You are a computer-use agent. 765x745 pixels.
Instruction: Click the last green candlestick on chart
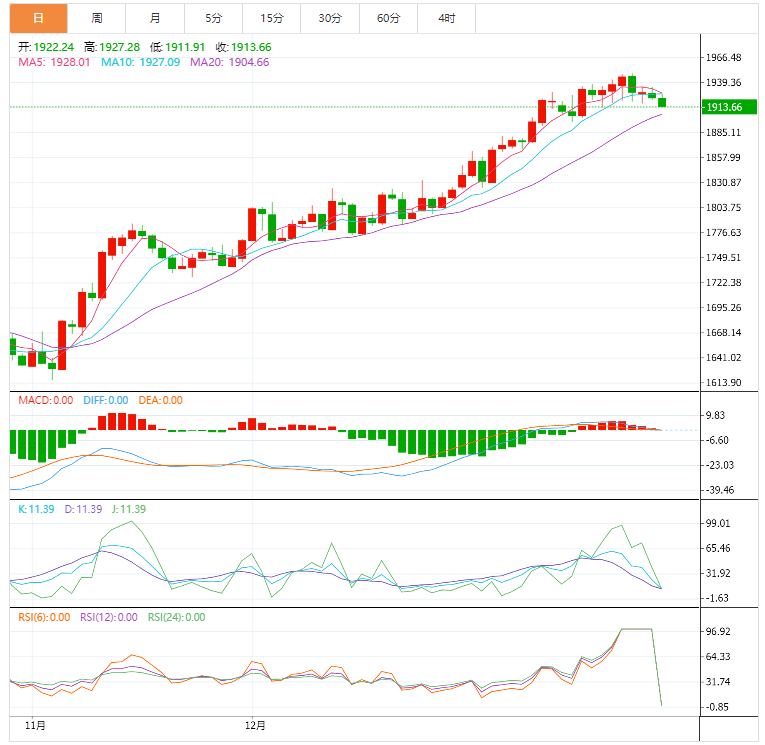(x=662, y=102)
